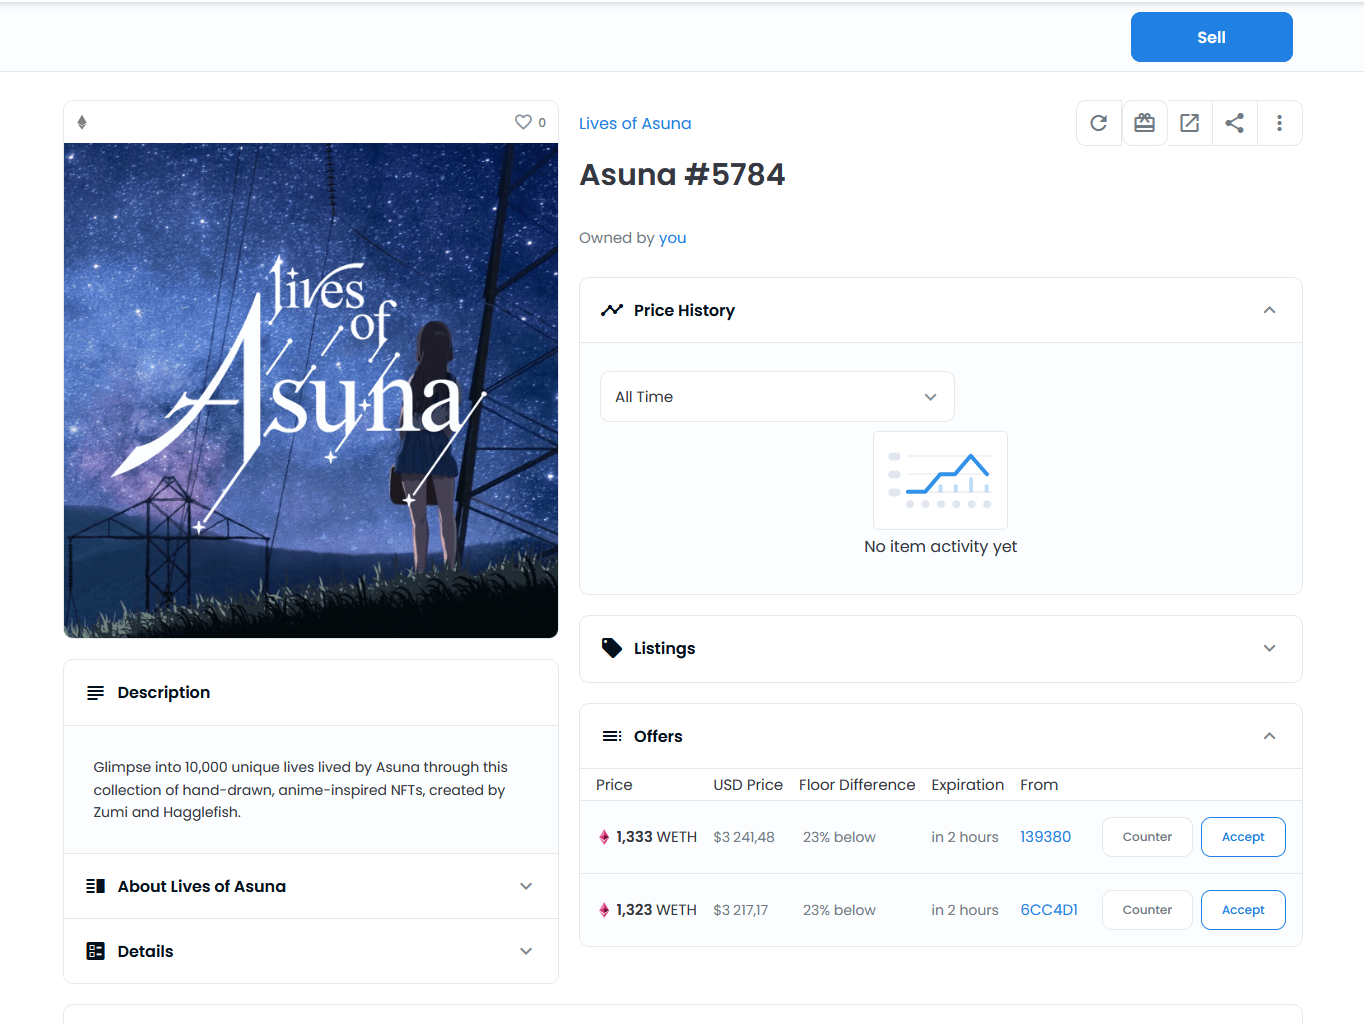Click the About Lives of Asuna icon
The image size is (1364, 1024).
tap(95, 886)
